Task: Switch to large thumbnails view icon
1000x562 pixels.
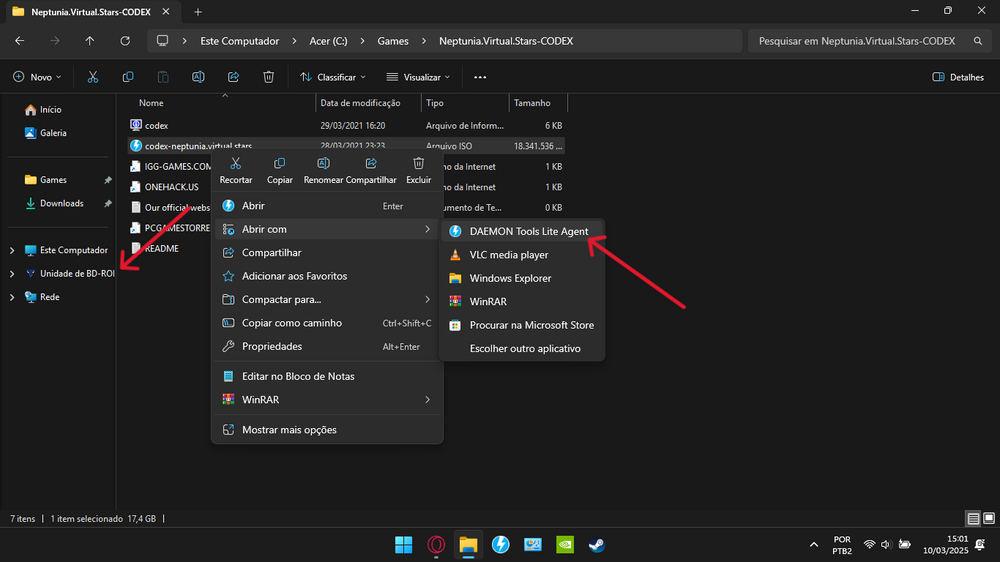Action: click(x=989, y=519)
